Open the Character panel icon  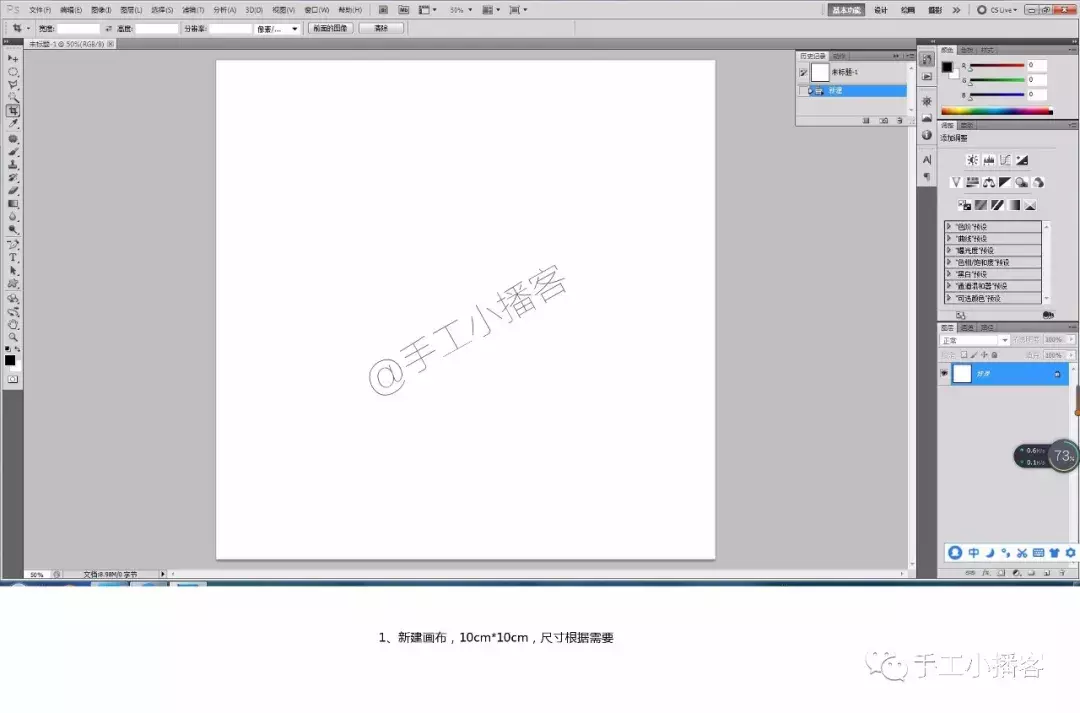point(927,160)
